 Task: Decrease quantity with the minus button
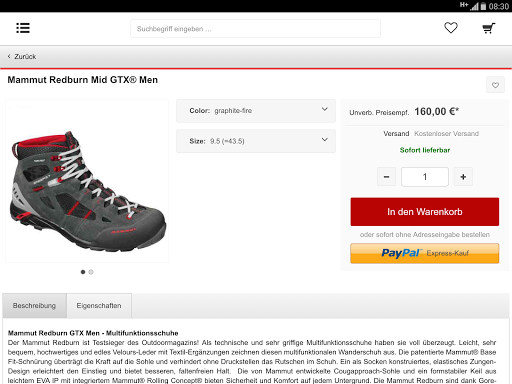[386, 177]
